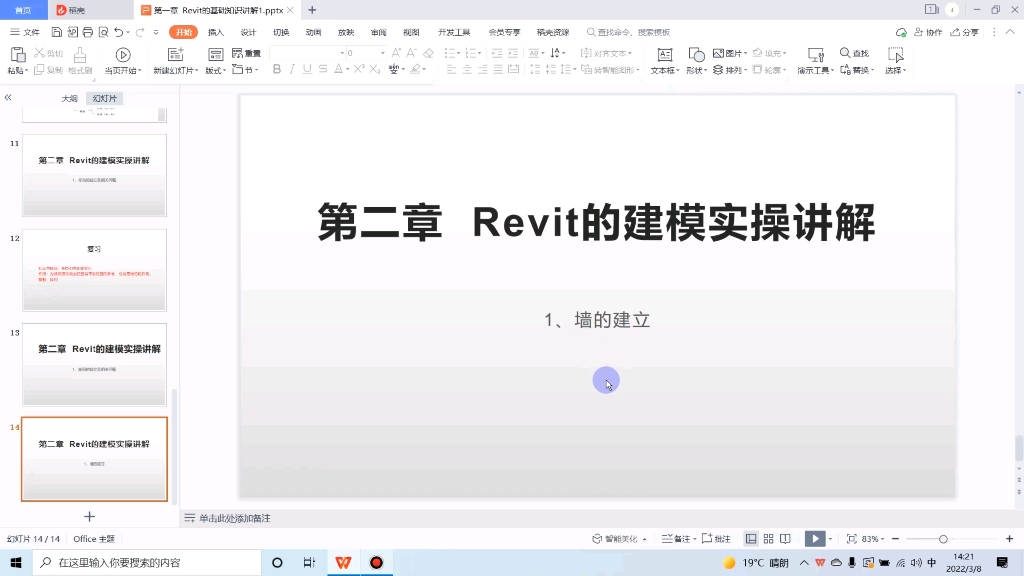Screen dimensions: 1024x576
Task: Select slide 12 thumbnail in the panel
Action: tap(94, 270)
